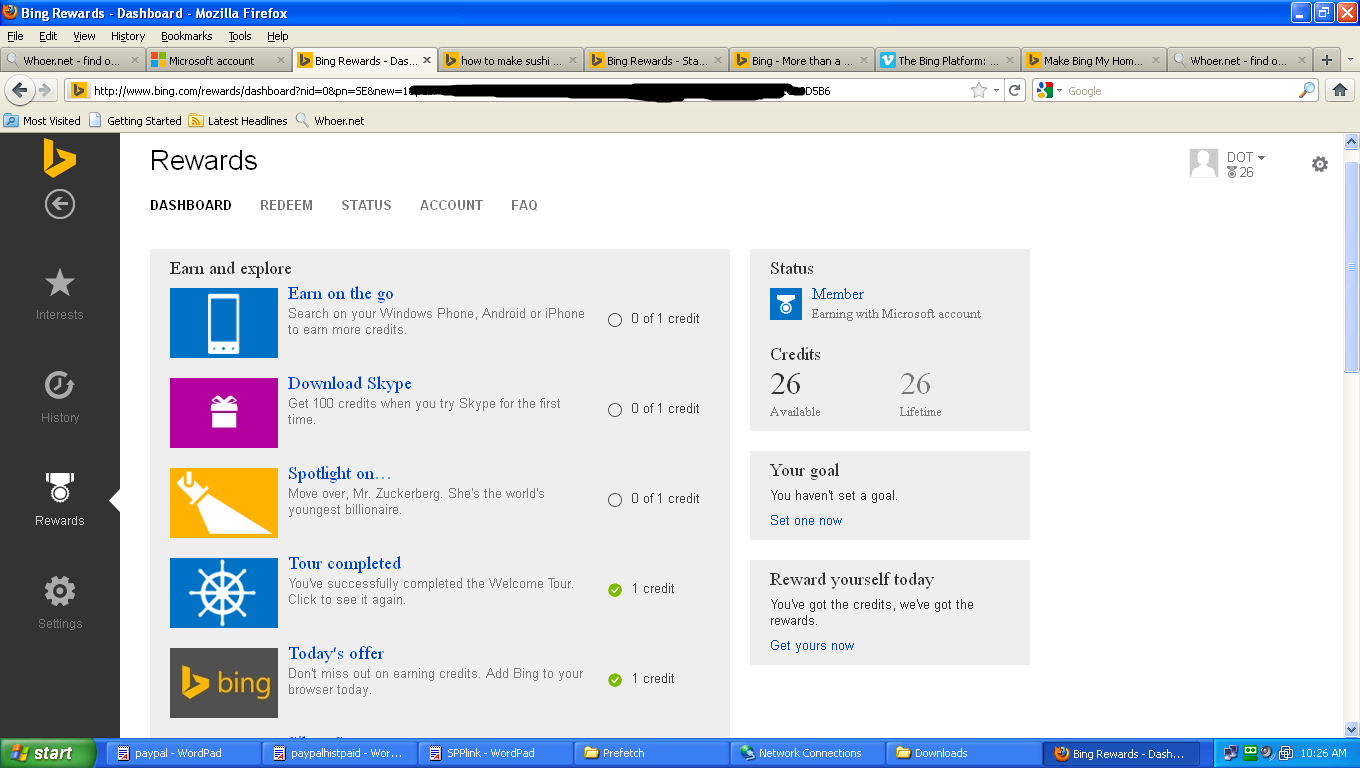
Task: Open the address bar history dropdown arrow
Action: pos(996,90)
